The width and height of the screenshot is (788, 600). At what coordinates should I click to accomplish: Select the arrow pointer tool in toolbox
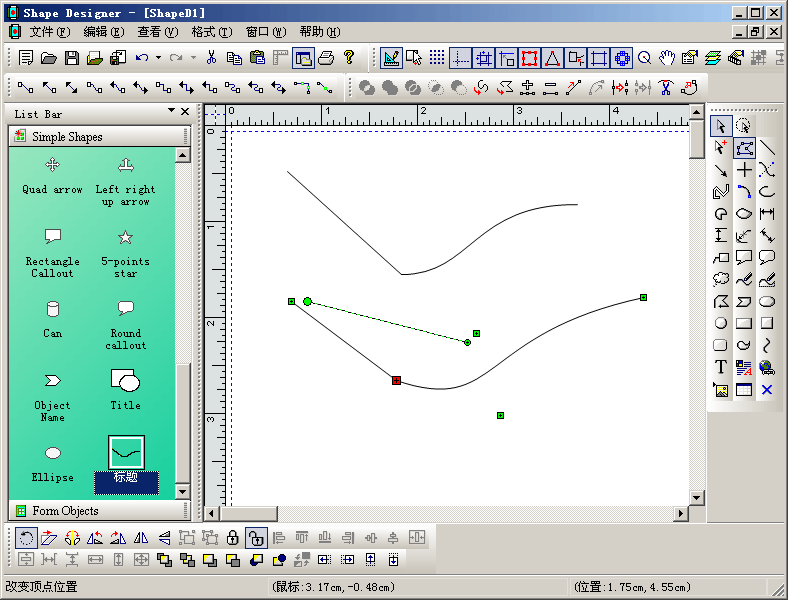(721, 126)
